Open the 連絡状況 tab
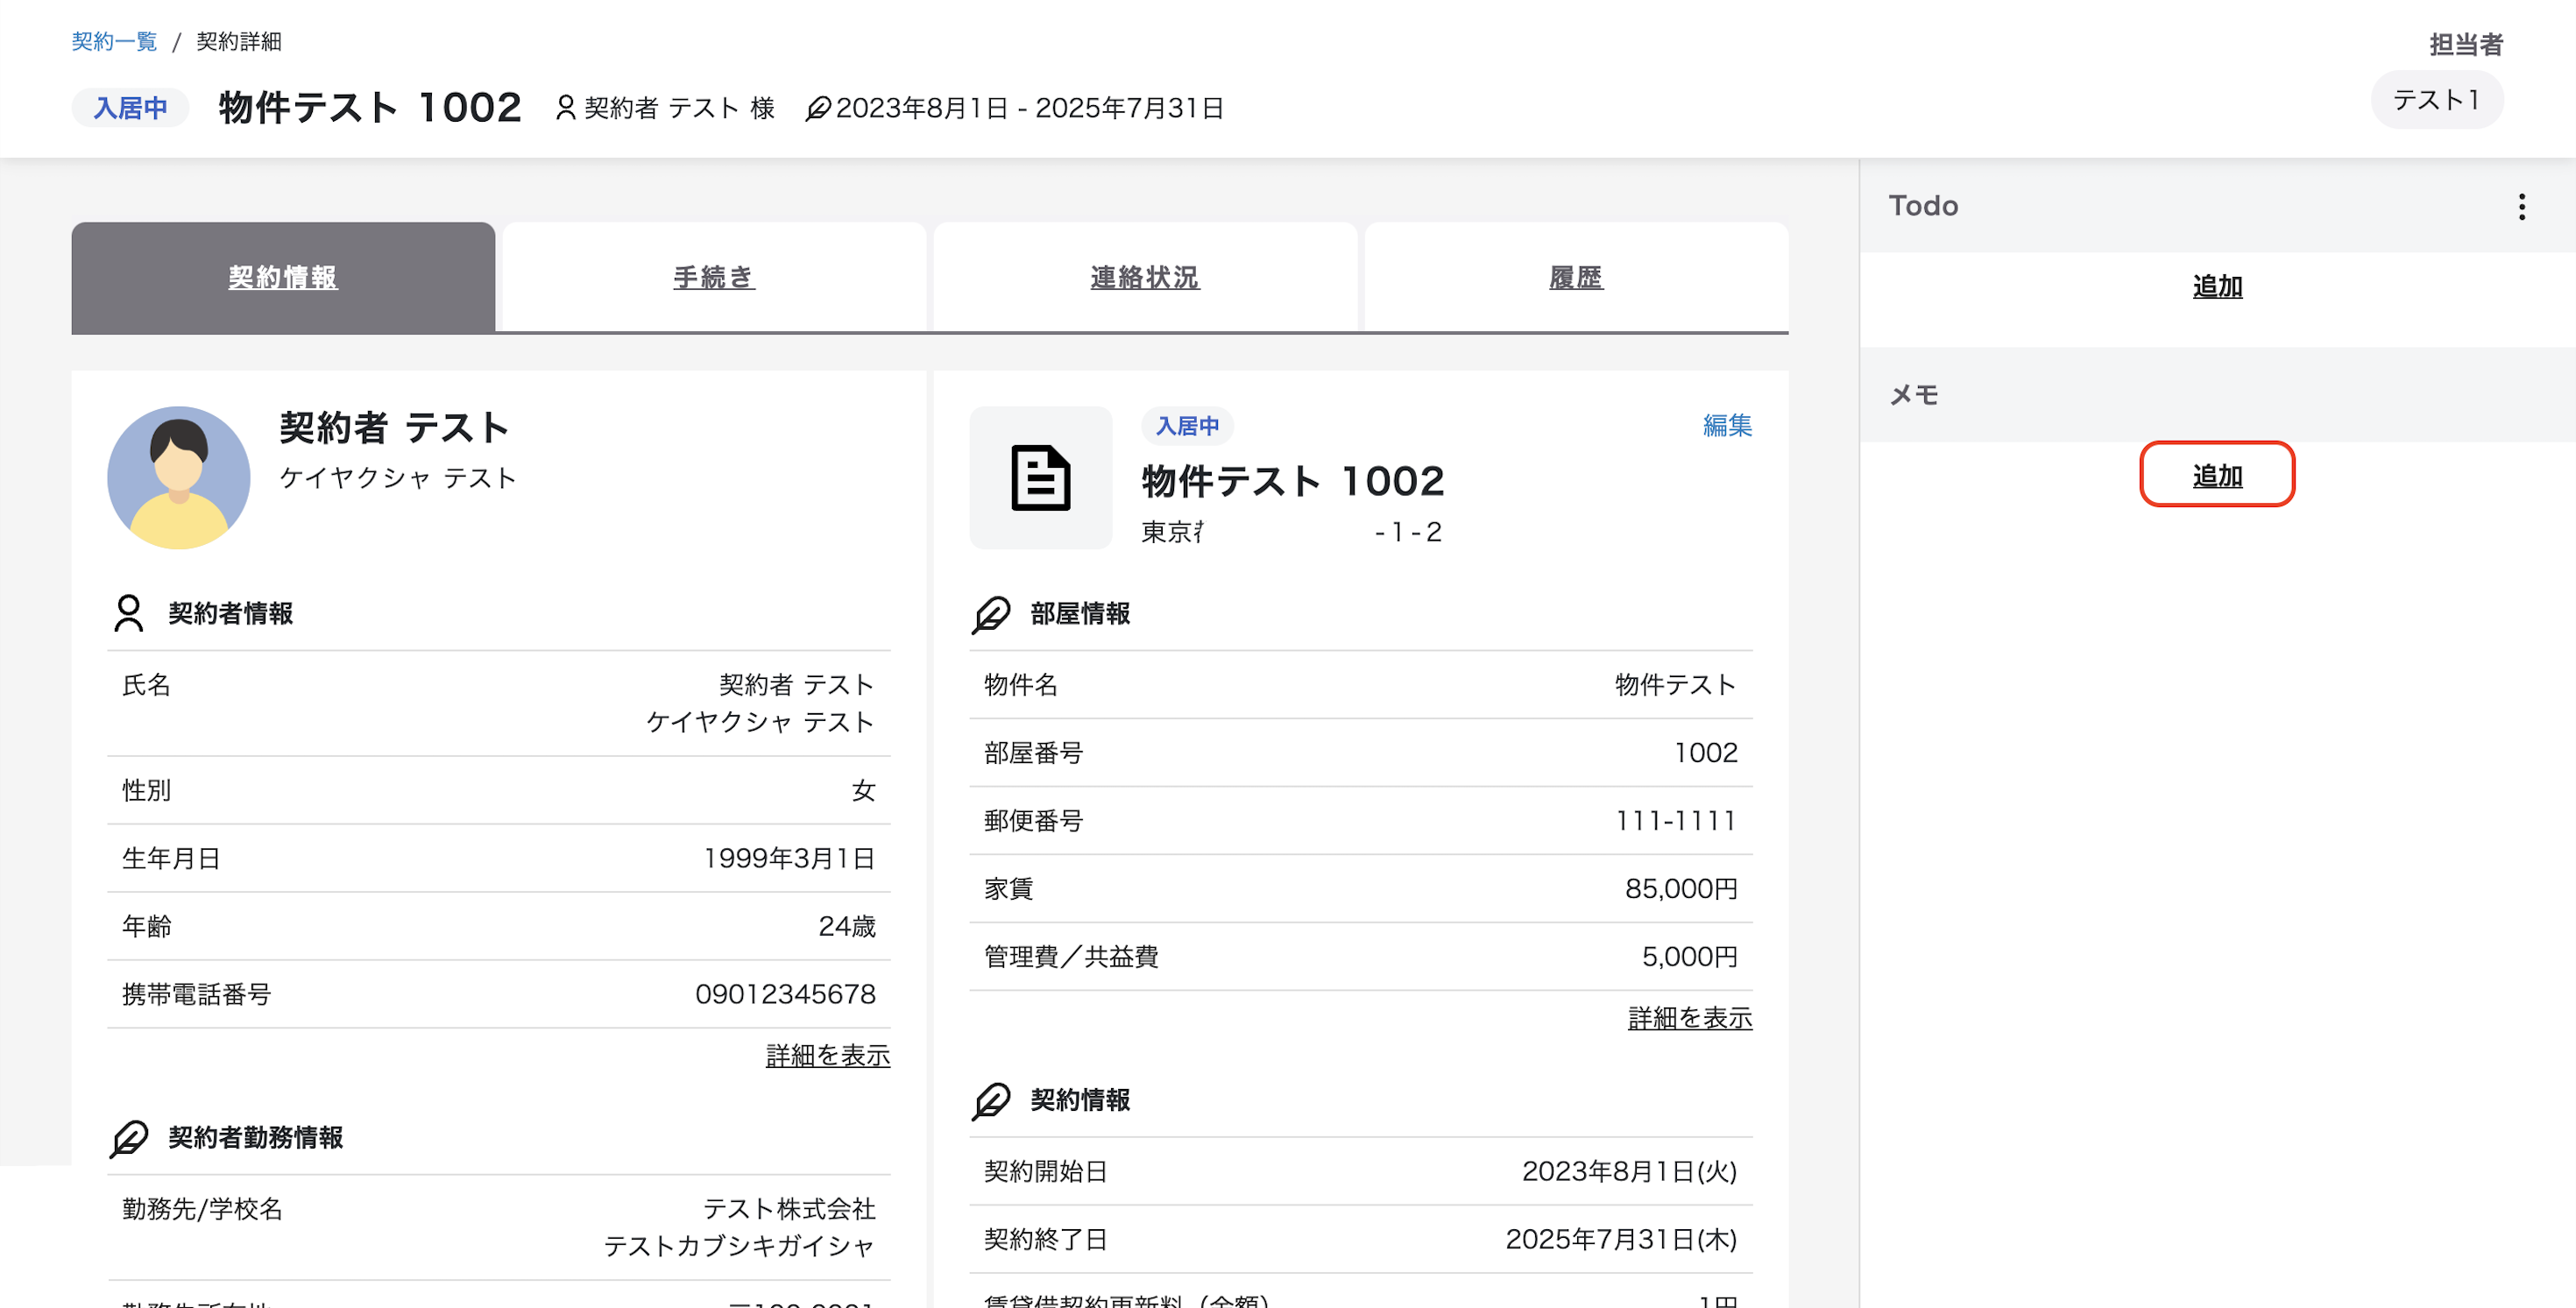The width and height of the screenshot is (2576, 1308). point(1145,277)
